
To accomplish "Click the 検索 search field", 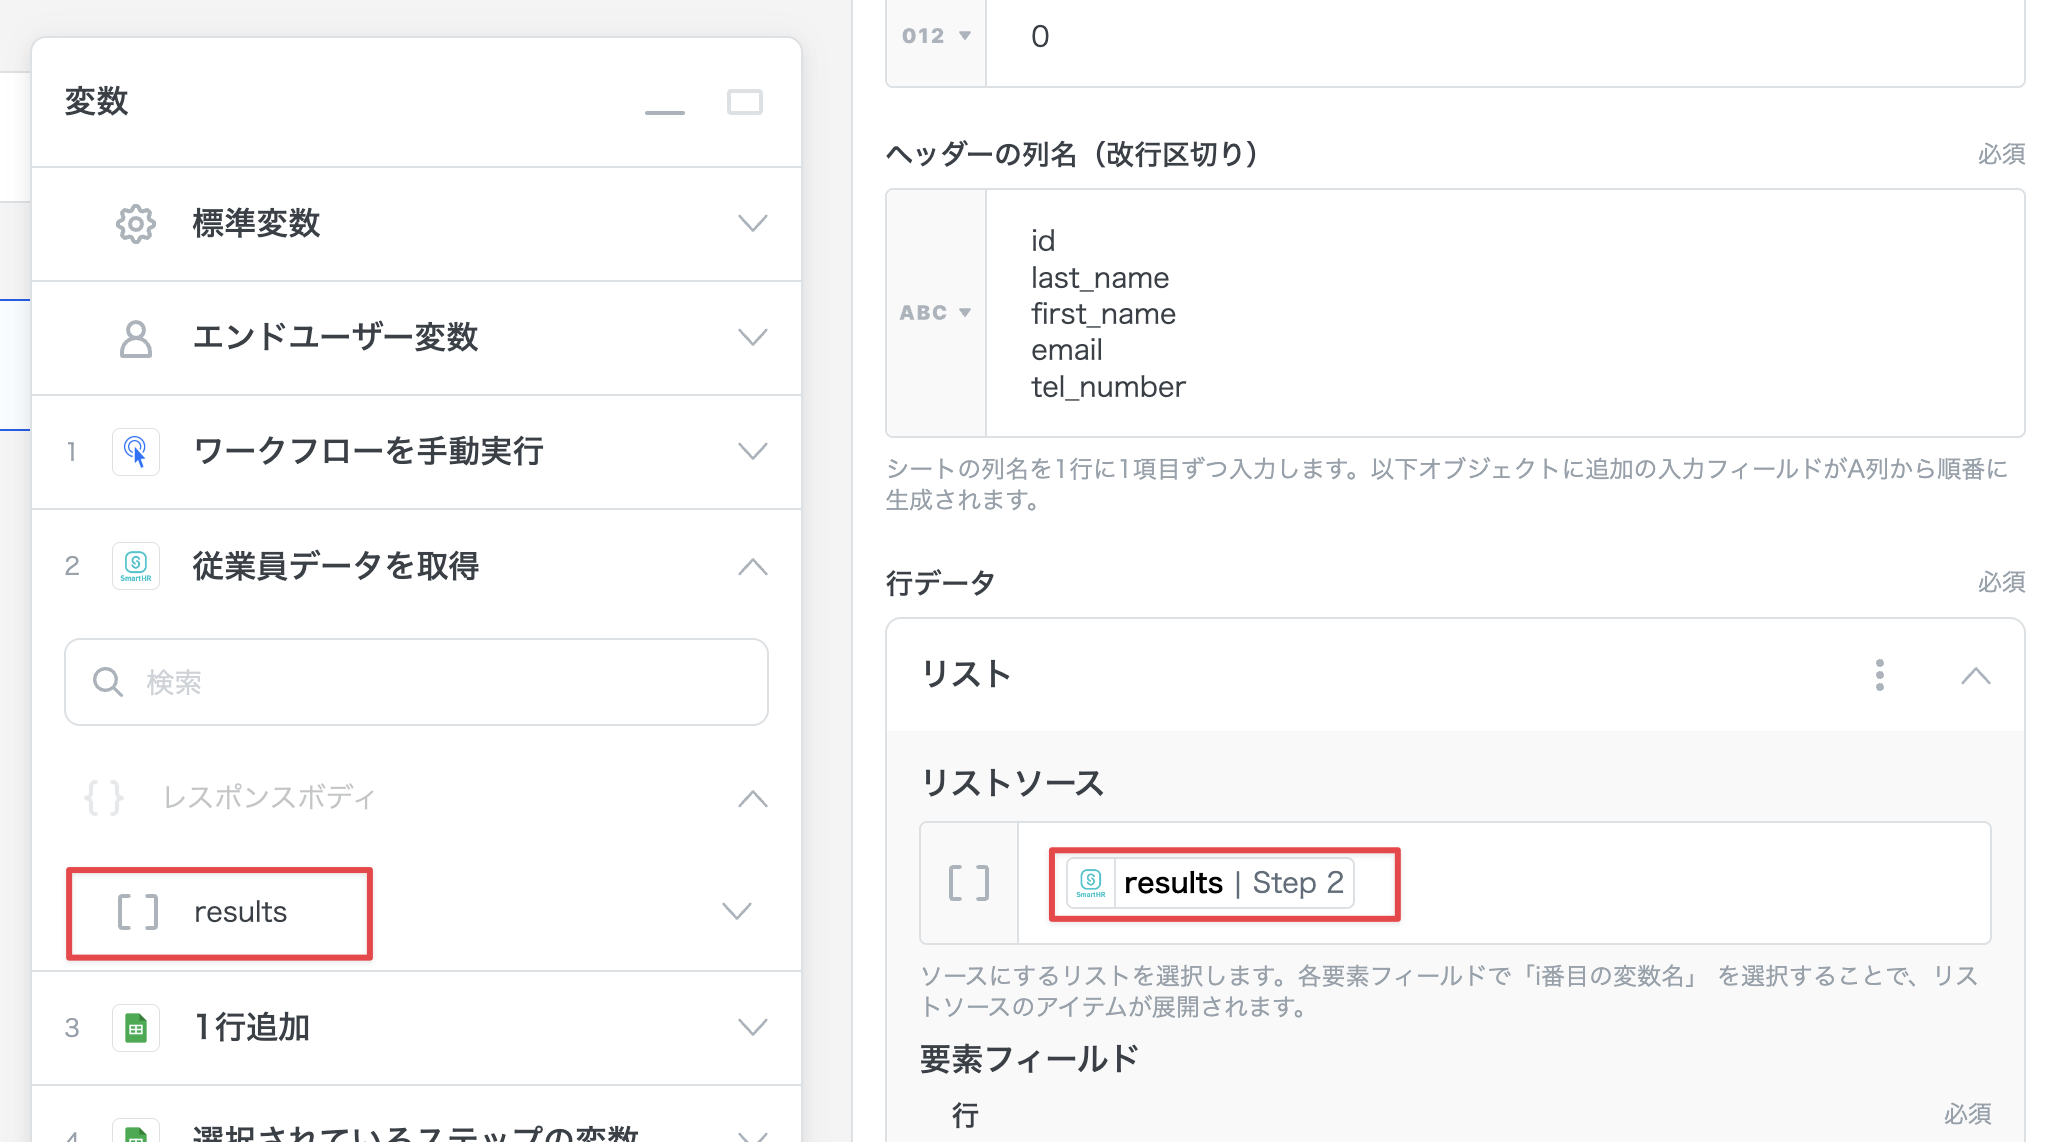I will 416,682.
